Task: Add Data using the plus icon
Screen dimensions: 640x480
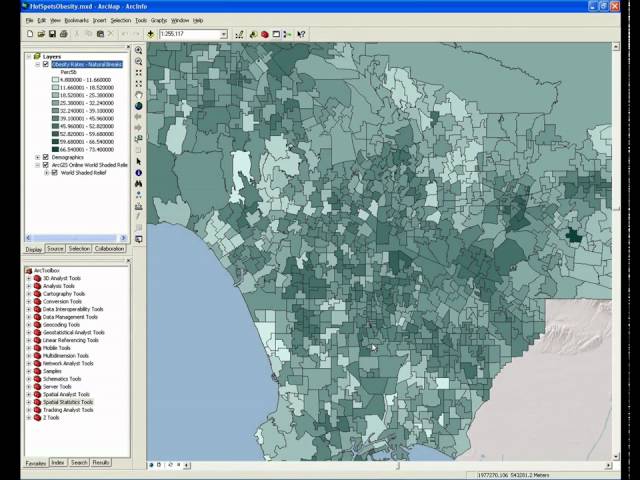Action: point(151,34)
